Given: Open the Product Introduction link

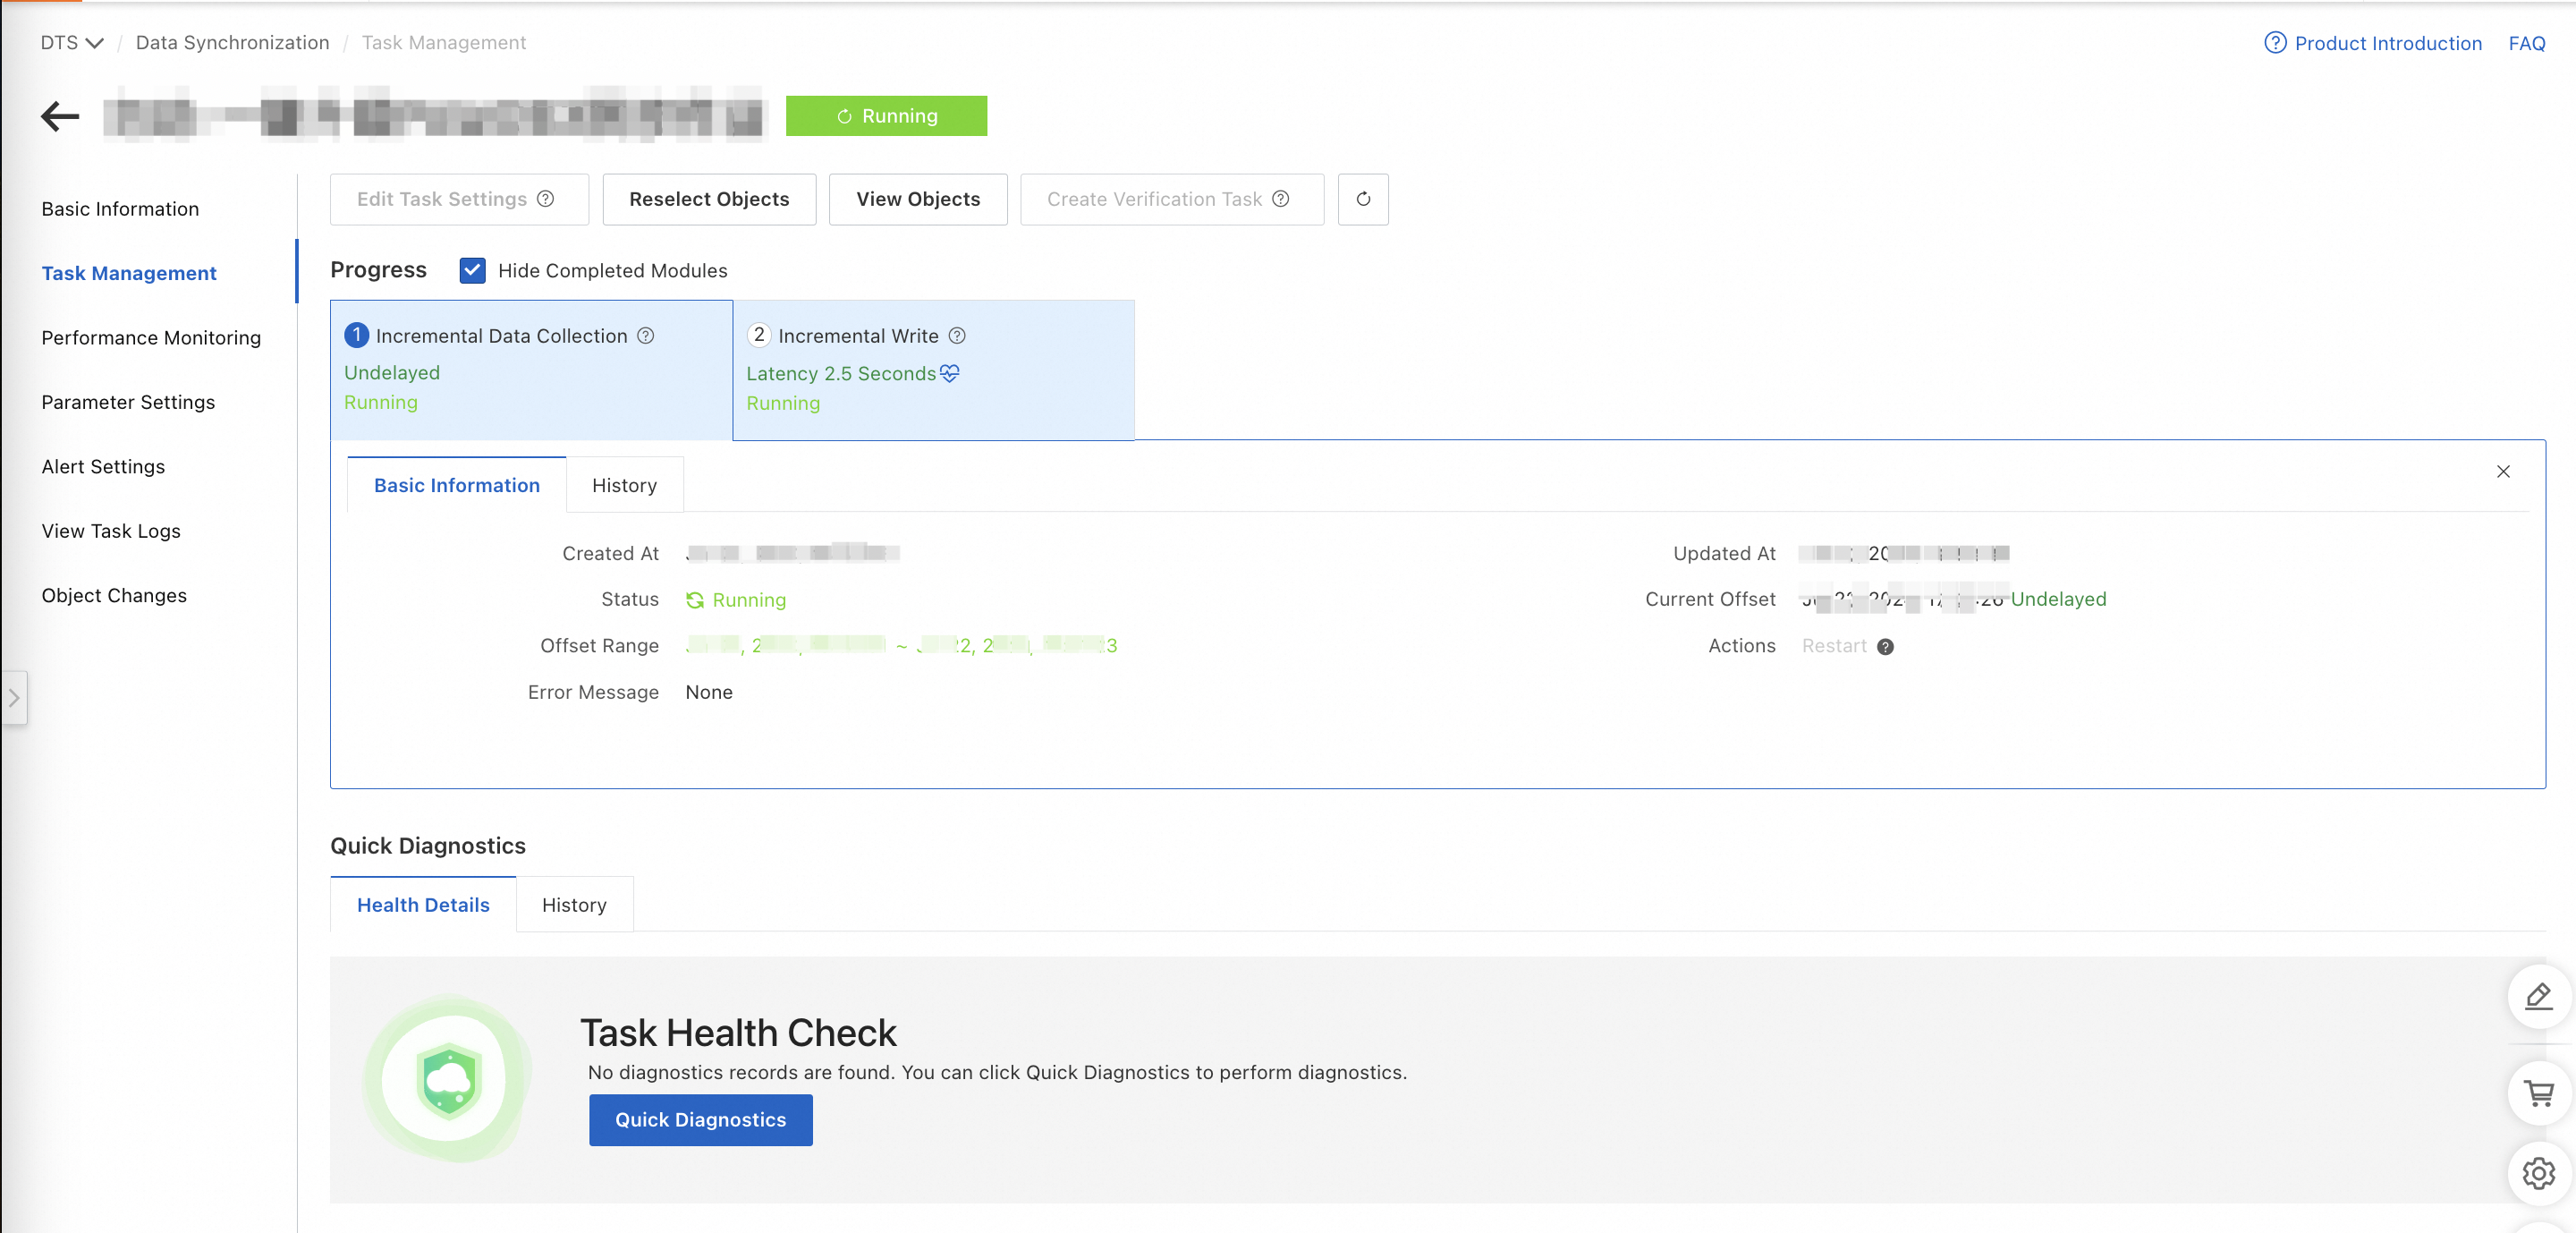Looking at the screenshot, I should point(2387,43).
